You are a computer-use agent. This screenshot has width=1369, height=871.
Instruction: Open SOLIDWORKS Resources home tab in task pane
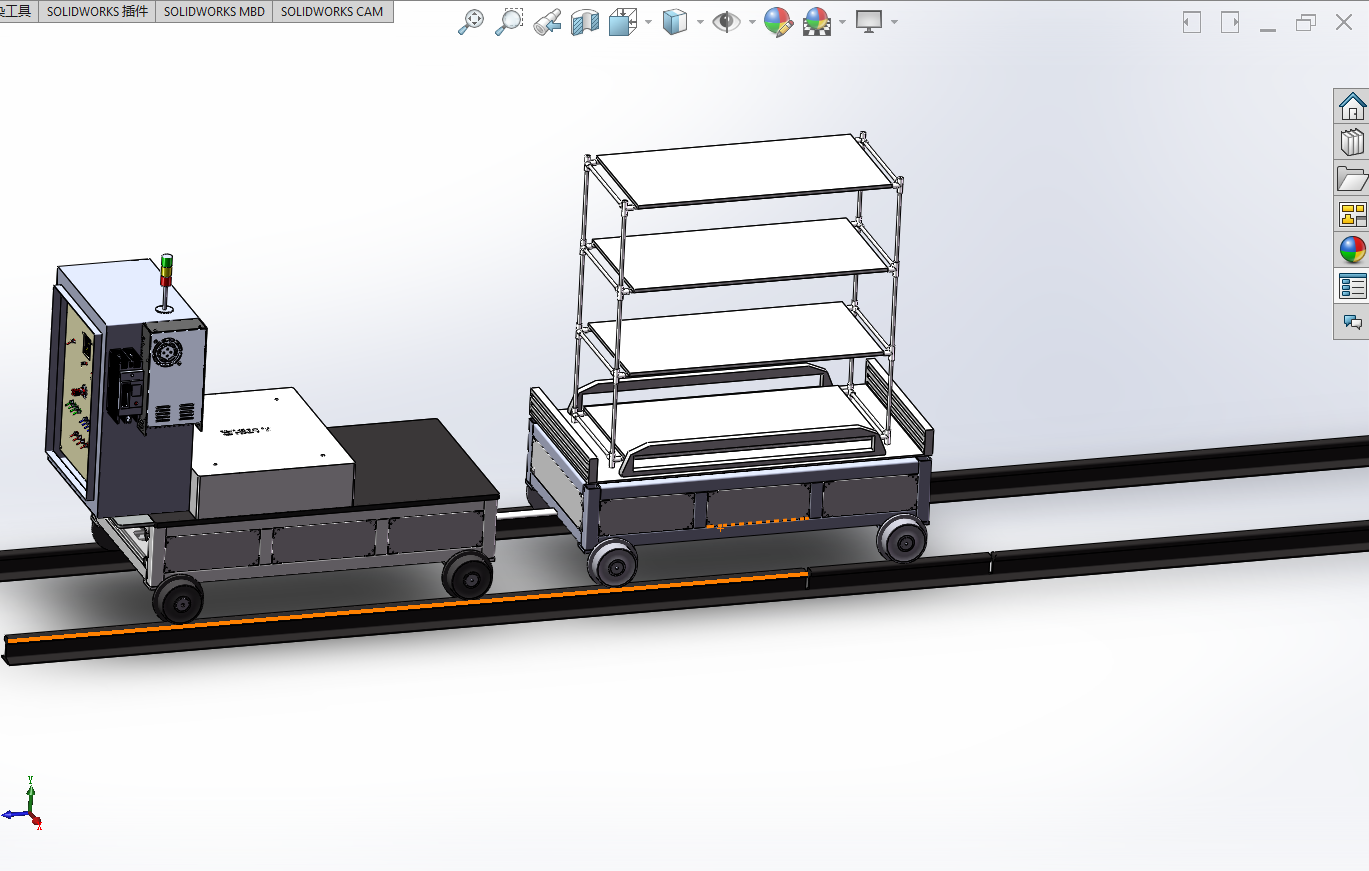[x=1352, y=106]
